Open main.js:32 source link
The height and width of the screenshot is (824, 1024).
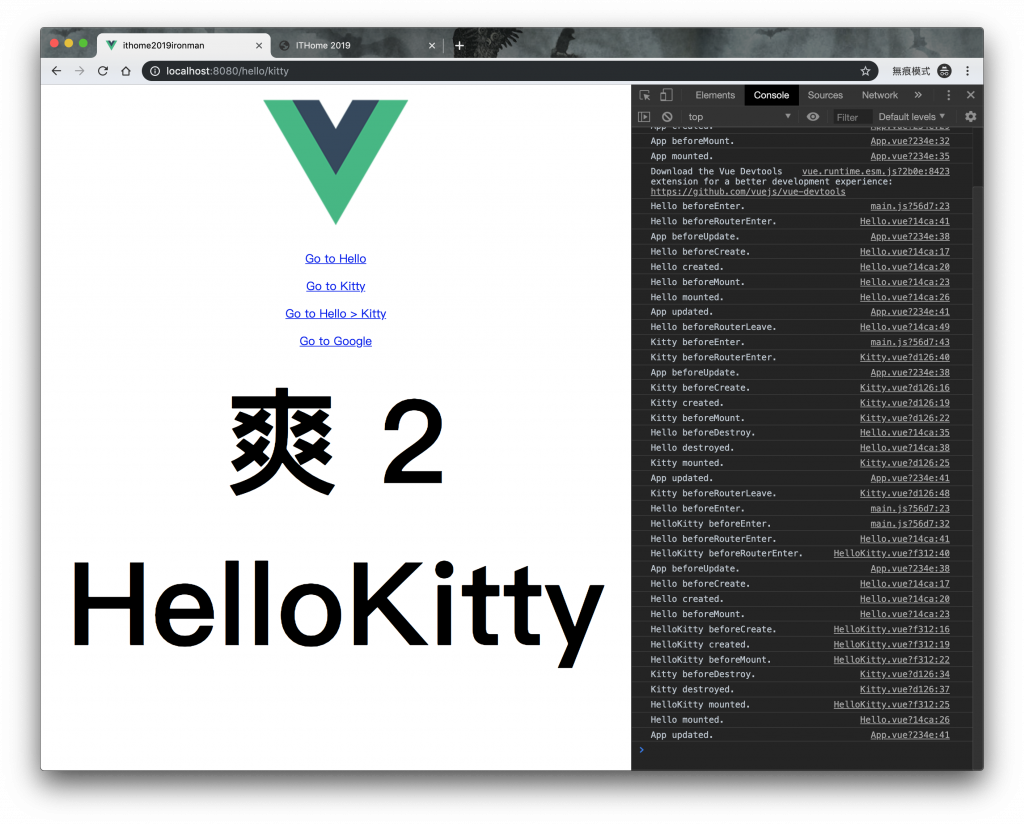coord(910,524)
